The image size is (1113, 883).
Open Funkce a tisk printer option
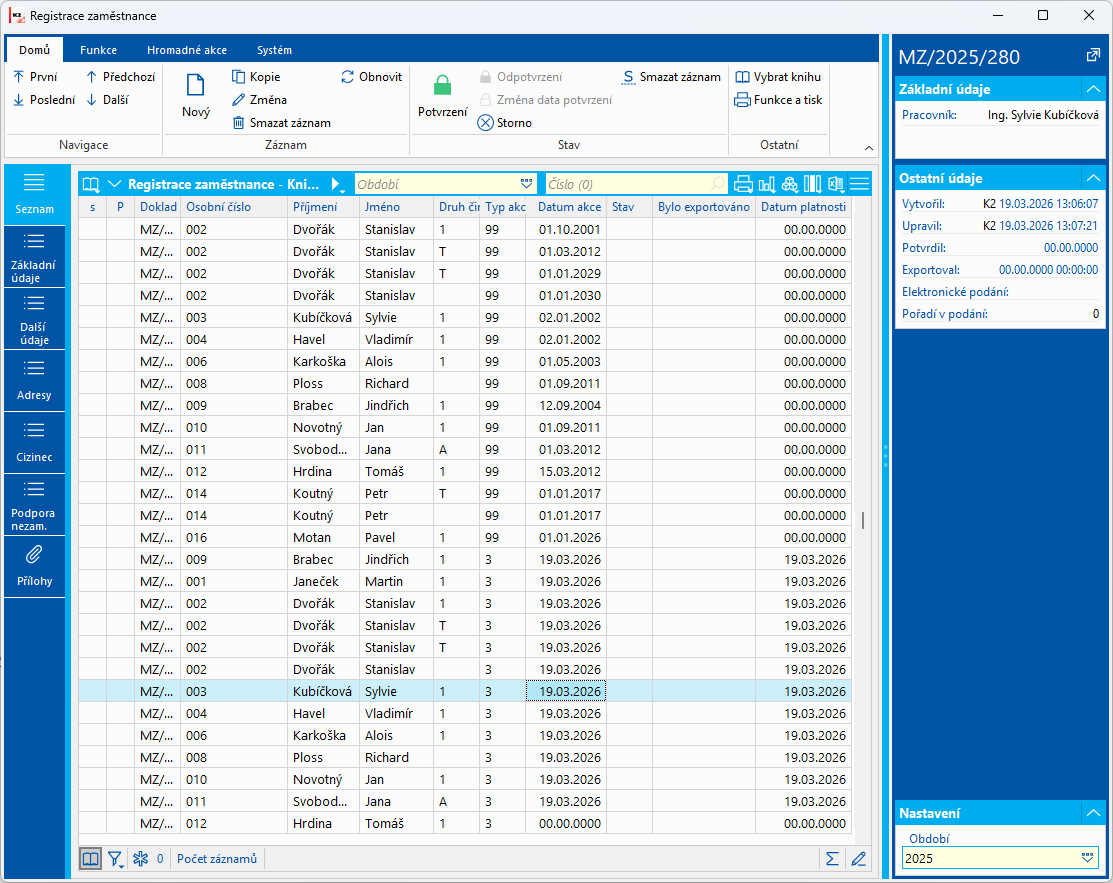tap(778, 100)
